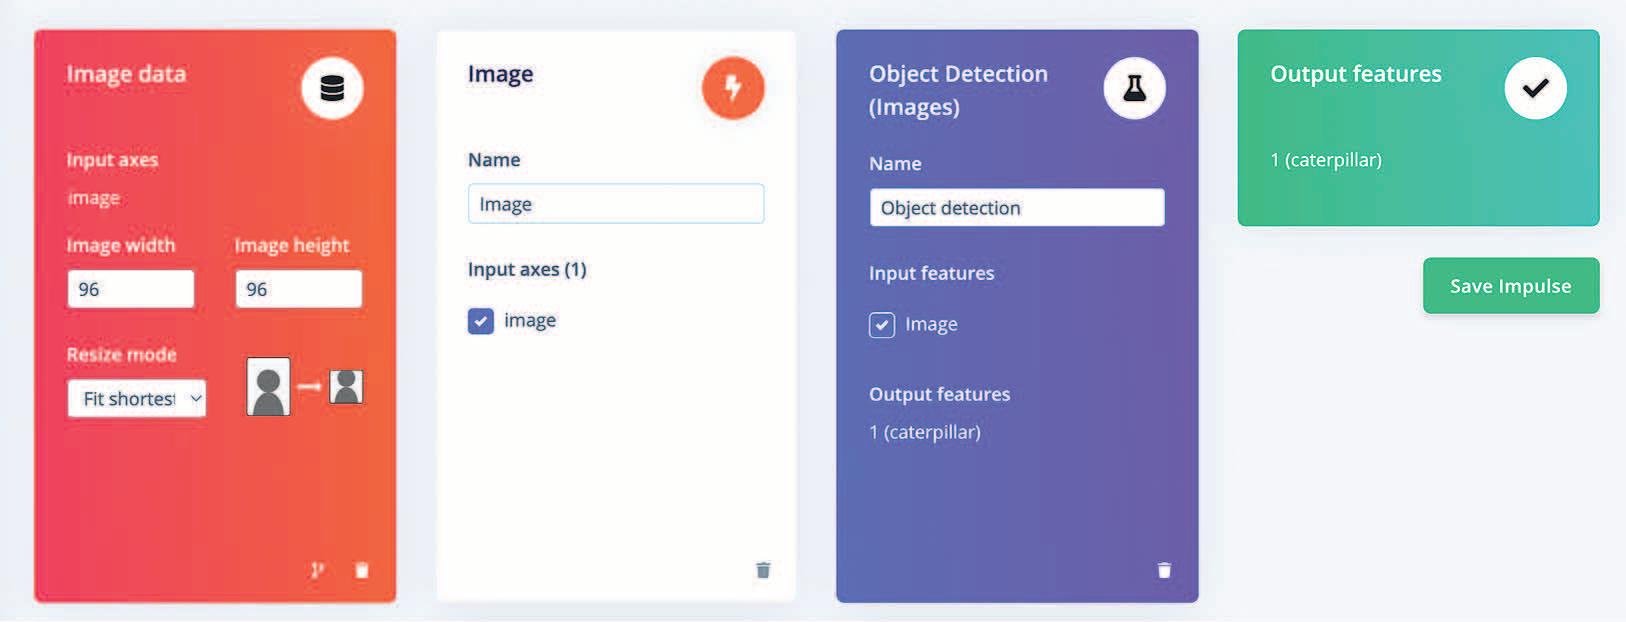1626x622 pixels.
Task: Click the Image width input field
Action: coord(130,289)
